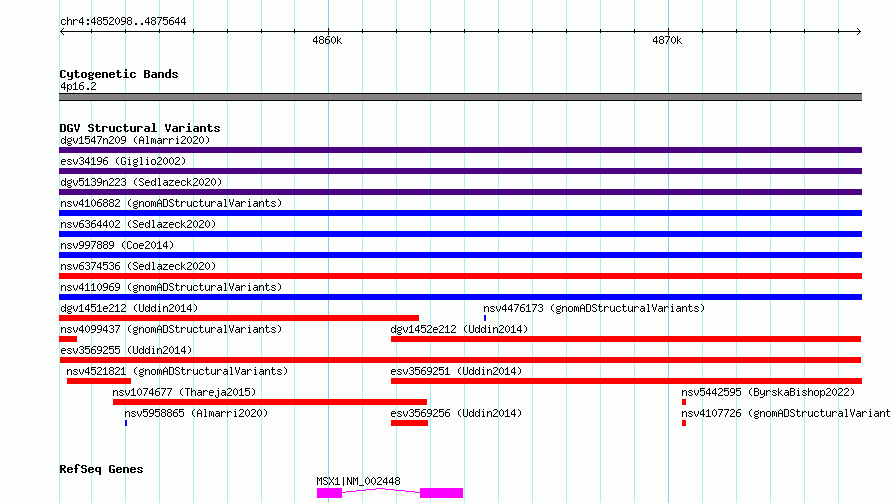Click the 4860k ruler label
Screen dimensions: 890x503
pos(327,40)
